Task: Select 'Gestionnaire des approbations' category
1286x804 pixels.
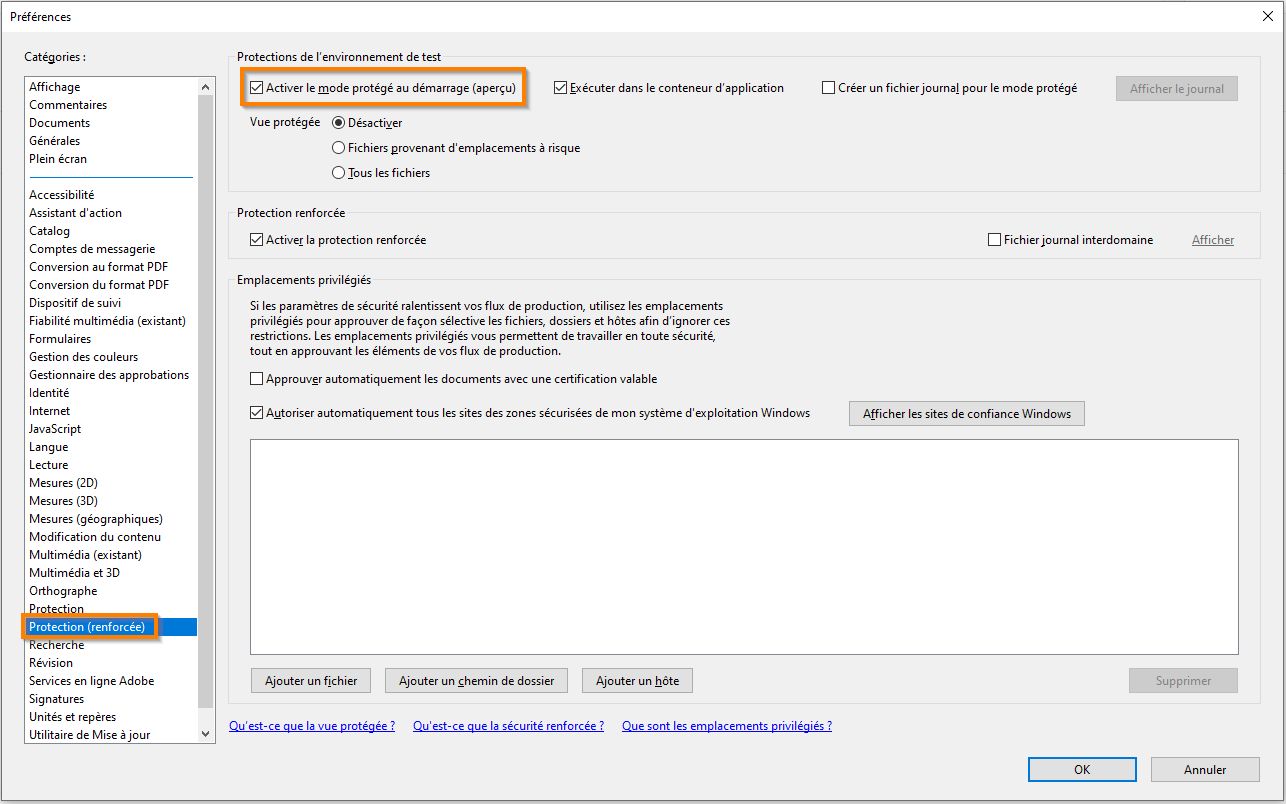Action: [111, 375]
